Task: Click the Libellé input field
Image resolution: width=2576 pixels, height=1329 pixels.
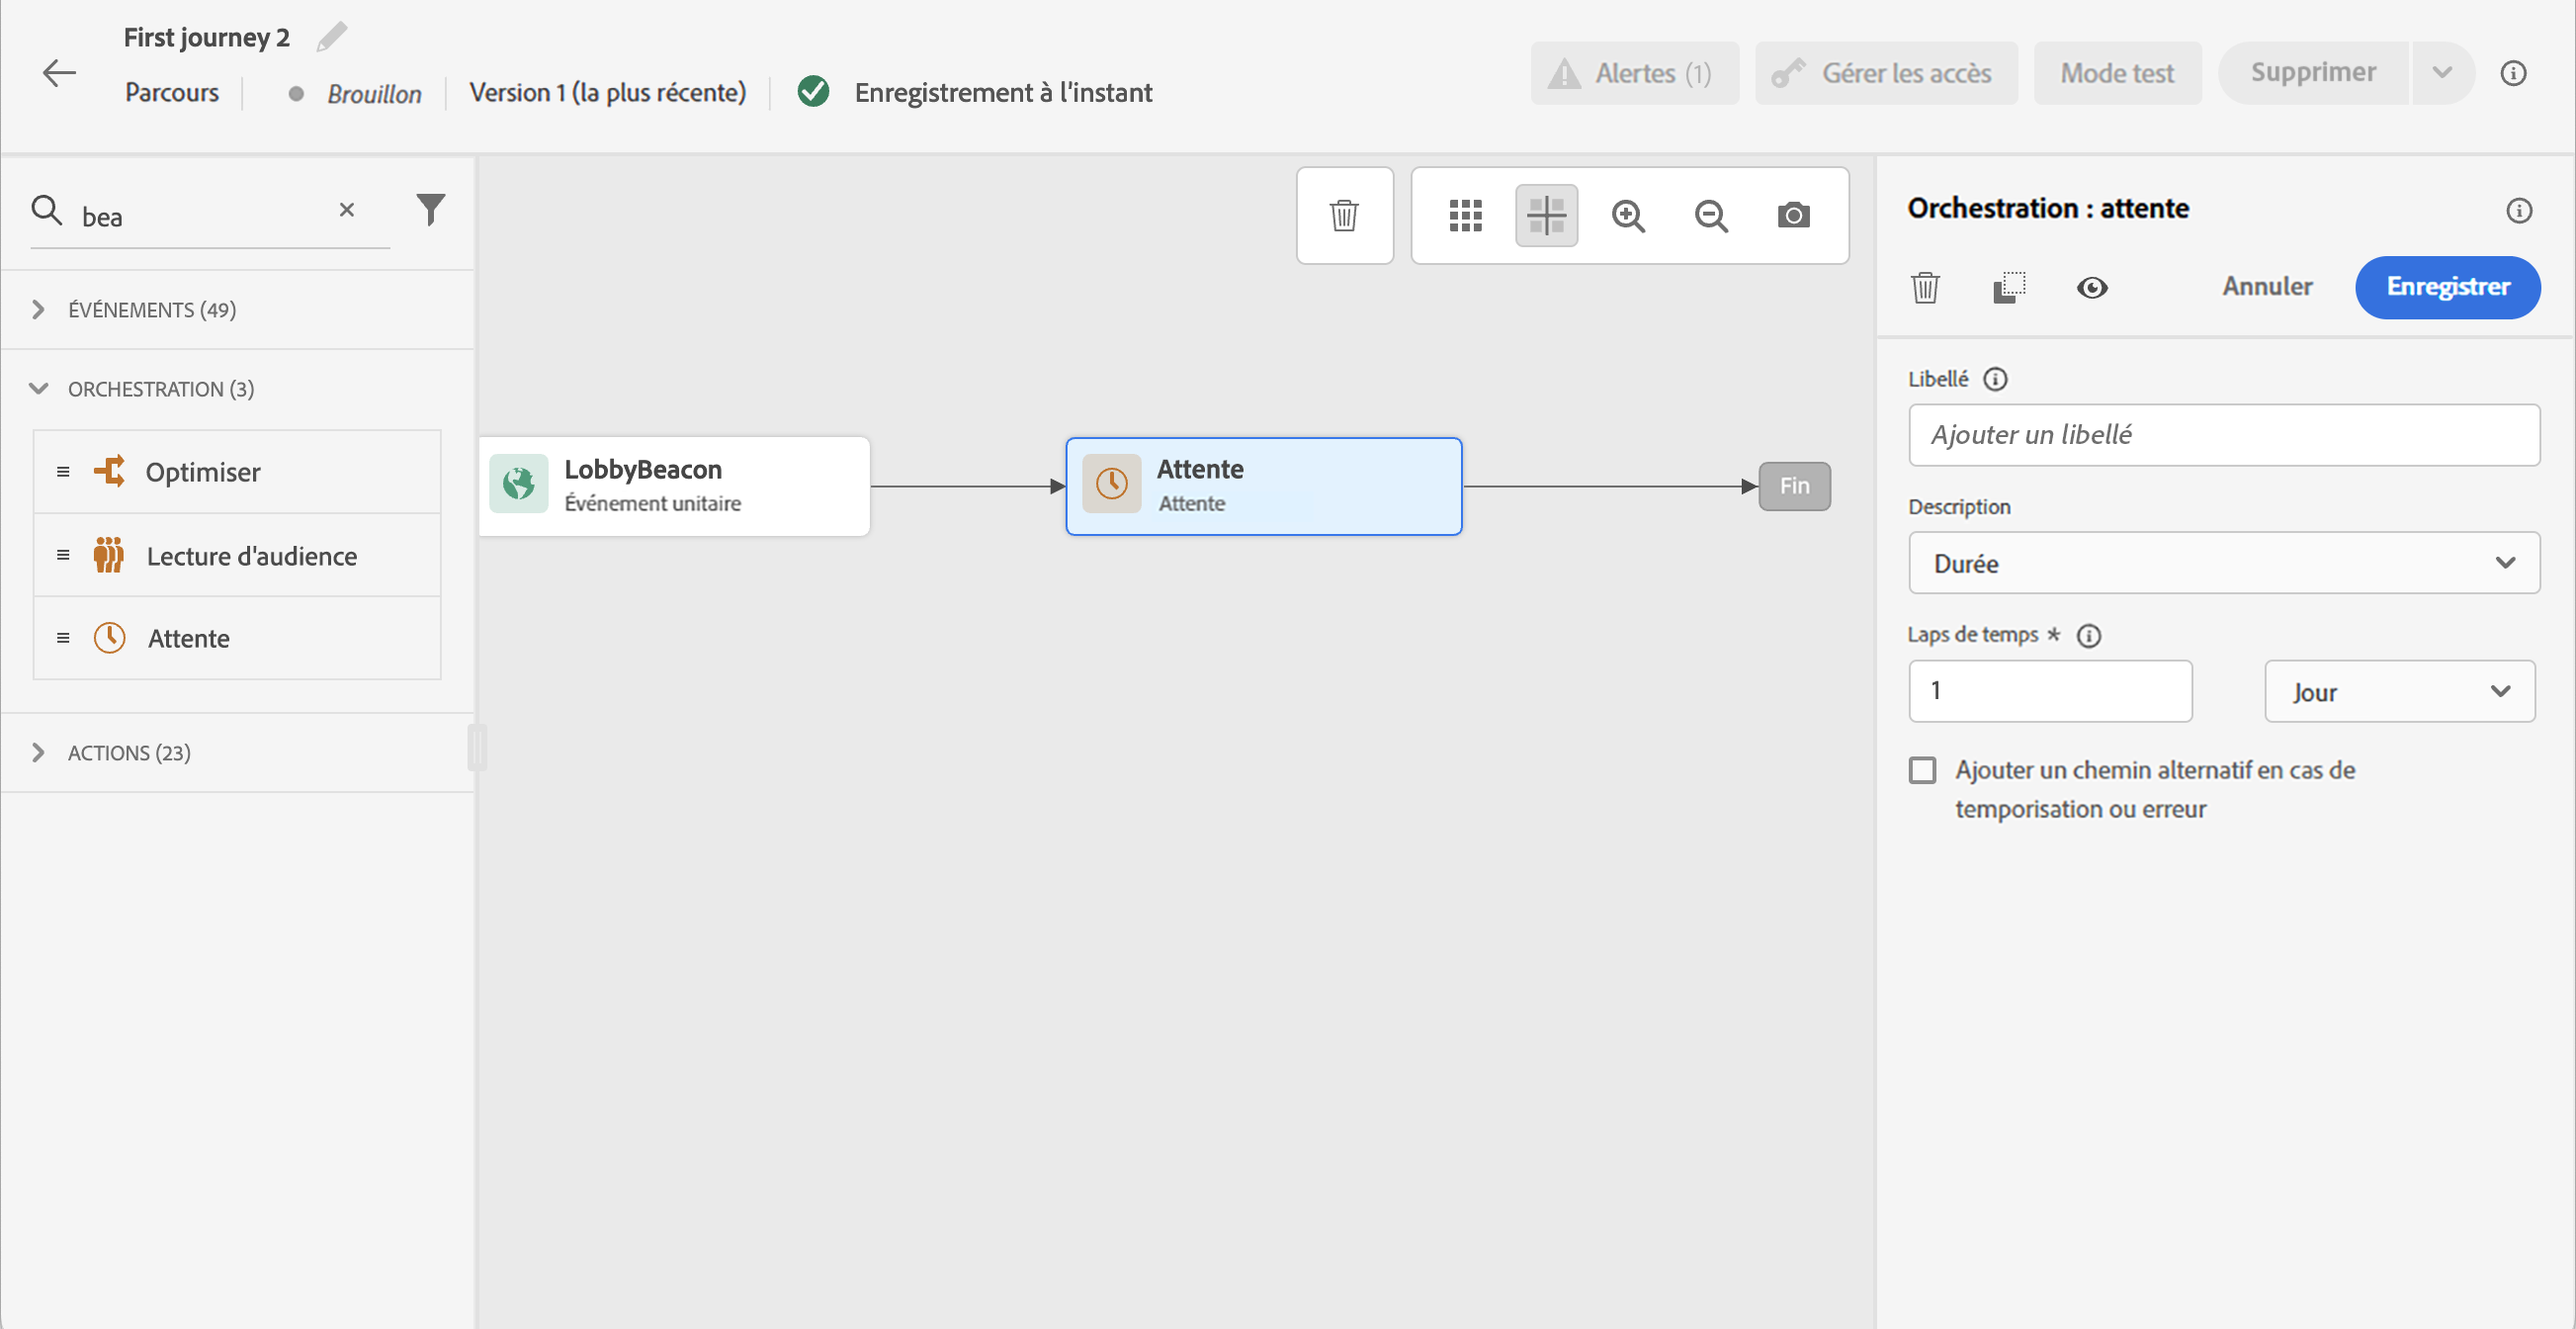Action: (2223, 435)
